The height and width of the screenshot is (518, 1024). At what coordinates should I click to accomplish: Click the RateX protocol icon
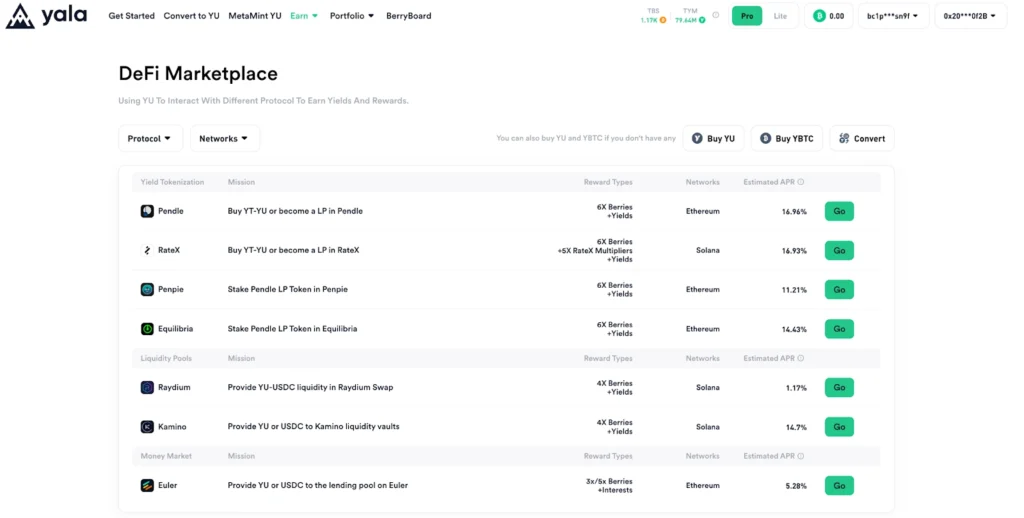click(147, 250)
